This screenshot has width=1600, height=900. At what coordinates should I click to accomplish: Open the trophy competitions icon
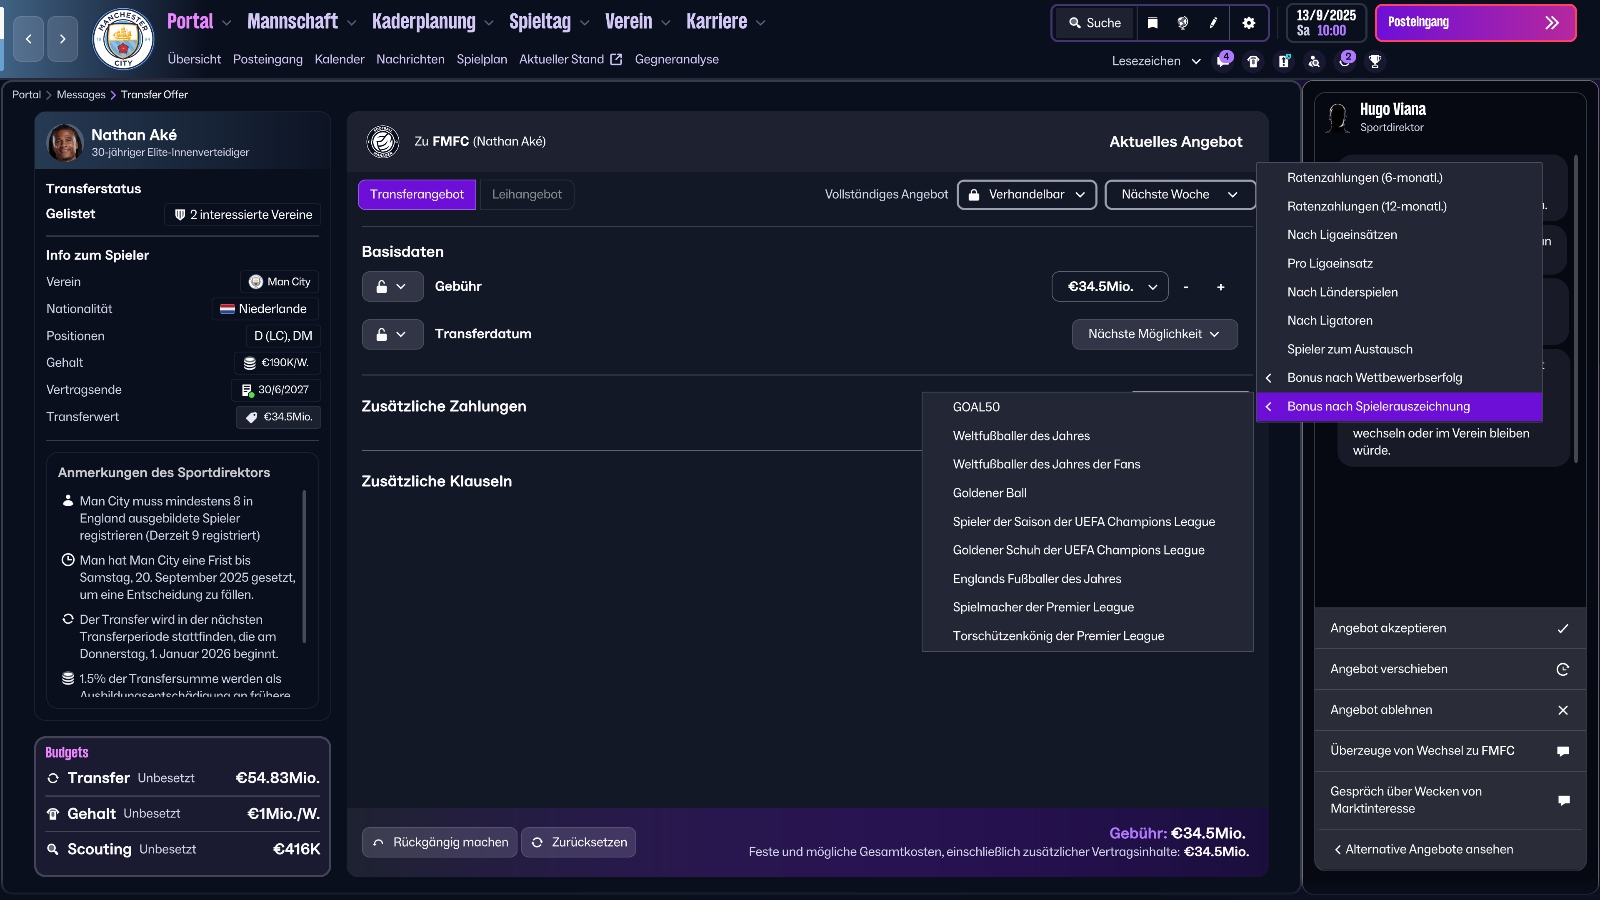pyautogui.click(x=1377, y=61)
